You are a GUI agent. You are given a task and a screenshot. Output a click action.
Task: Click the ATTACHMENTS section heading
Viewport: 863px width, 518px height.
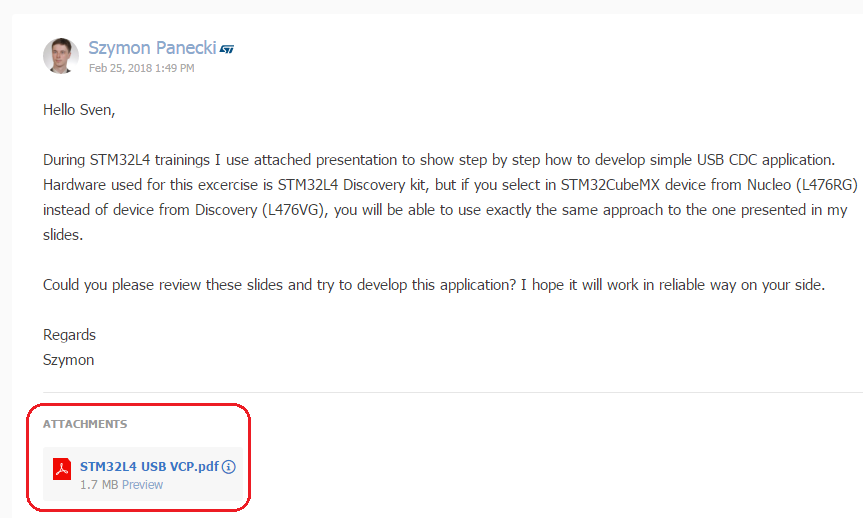click(85, 424)
